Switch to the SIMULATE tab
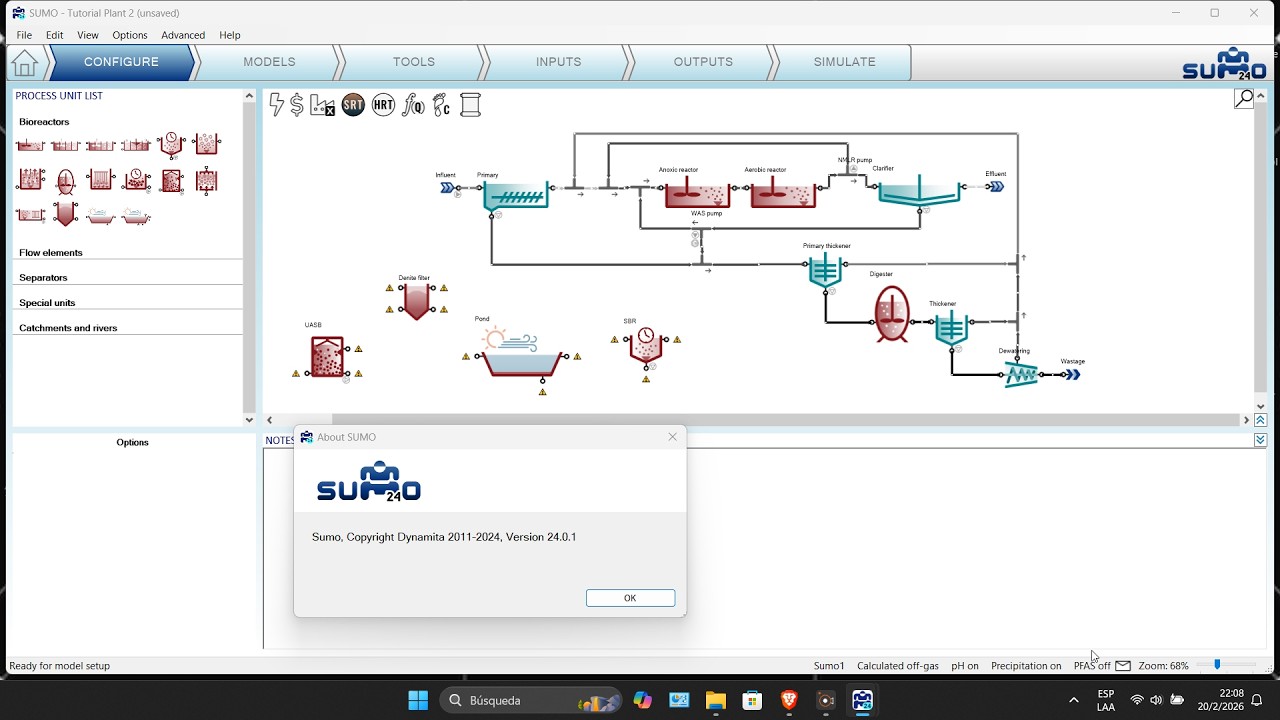The width and height of the screenshot is (1280, 720). pyautogui.click(x=844, y=62)
